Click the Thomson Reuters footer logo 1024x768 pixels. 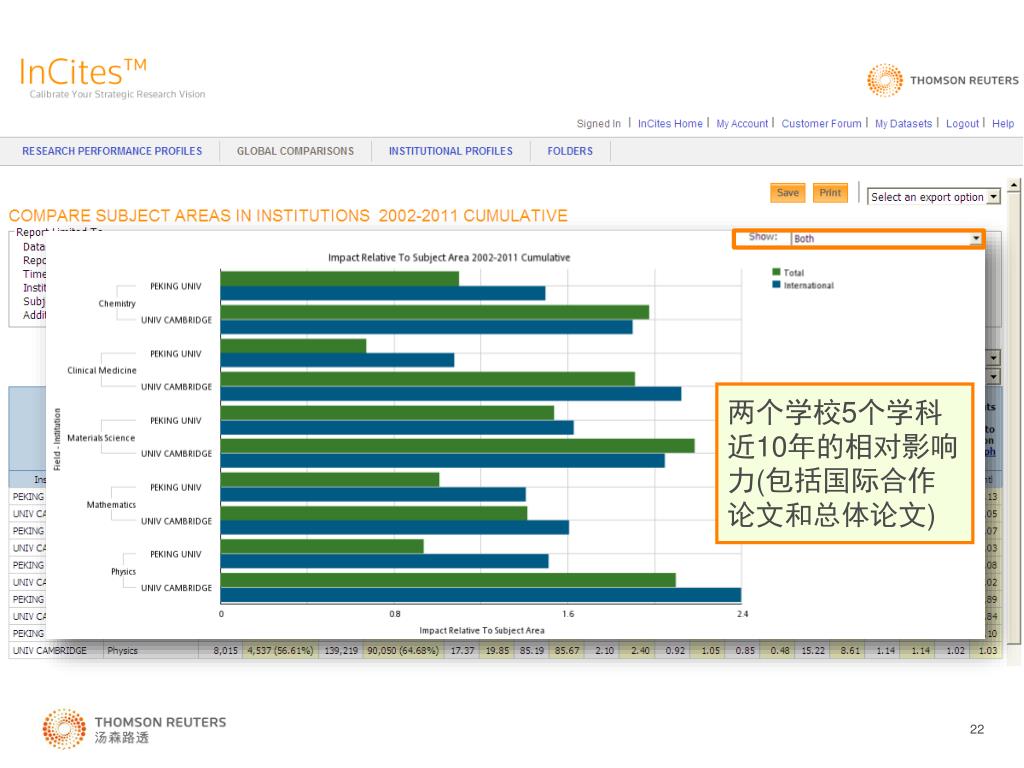(x=134, y=729)
